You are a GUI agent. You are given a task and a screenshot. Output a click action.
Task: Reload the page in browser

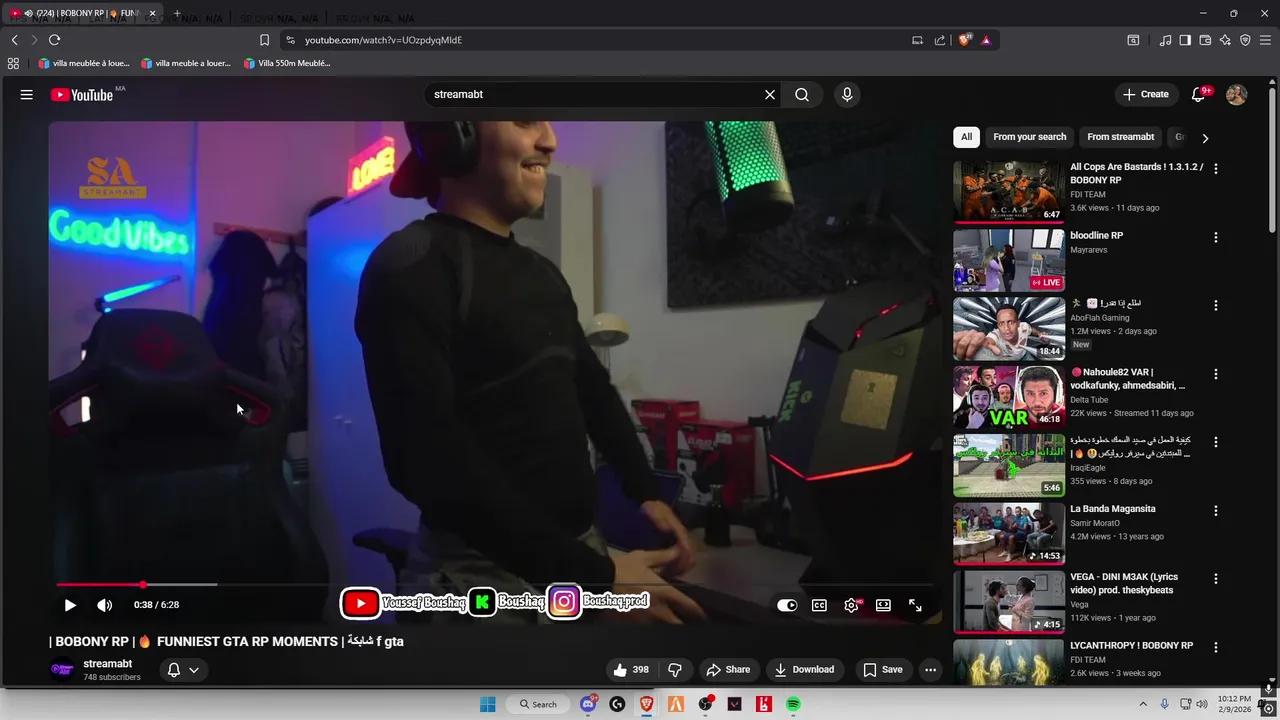pyautogui.click(x=54, y=40)
